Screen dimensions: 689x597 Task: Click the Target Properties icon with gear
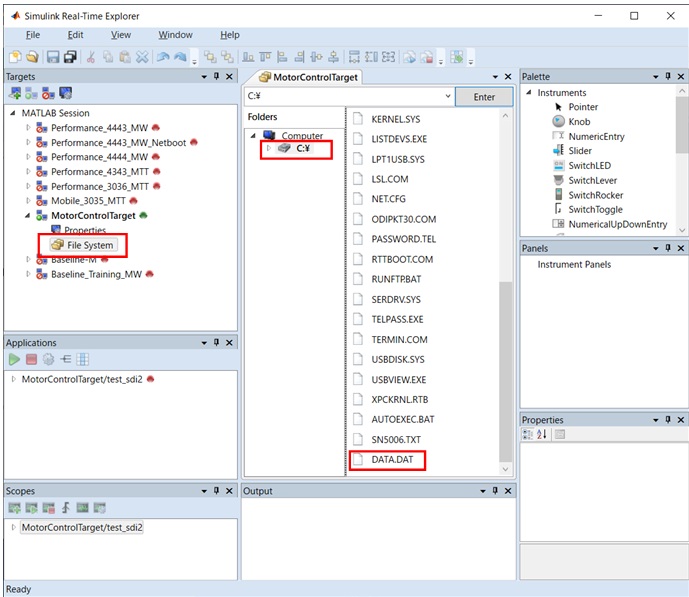(65, 93)
